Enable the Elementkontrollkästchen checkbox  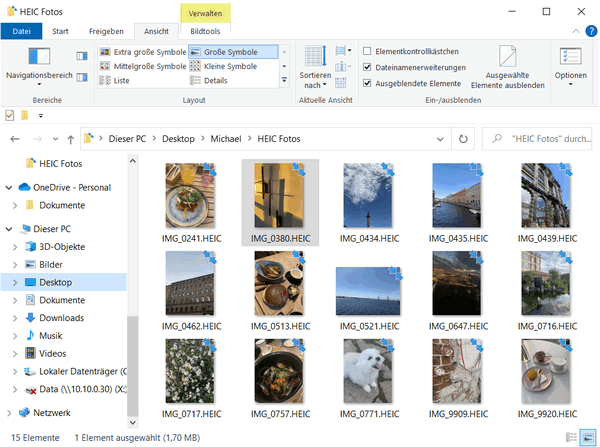click(x=367, y=51)
